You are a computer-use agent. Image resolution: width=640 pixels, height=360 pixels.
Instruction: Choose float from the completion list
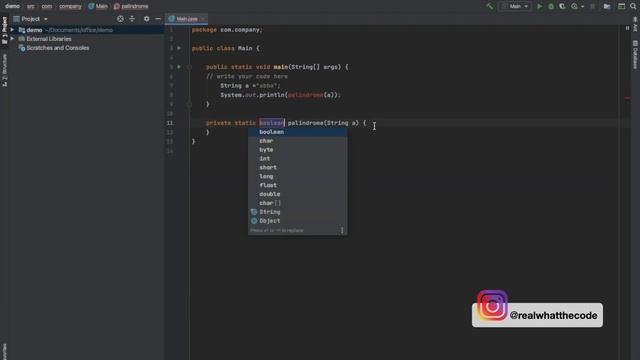pyautogui.click(x=298, y=185)
